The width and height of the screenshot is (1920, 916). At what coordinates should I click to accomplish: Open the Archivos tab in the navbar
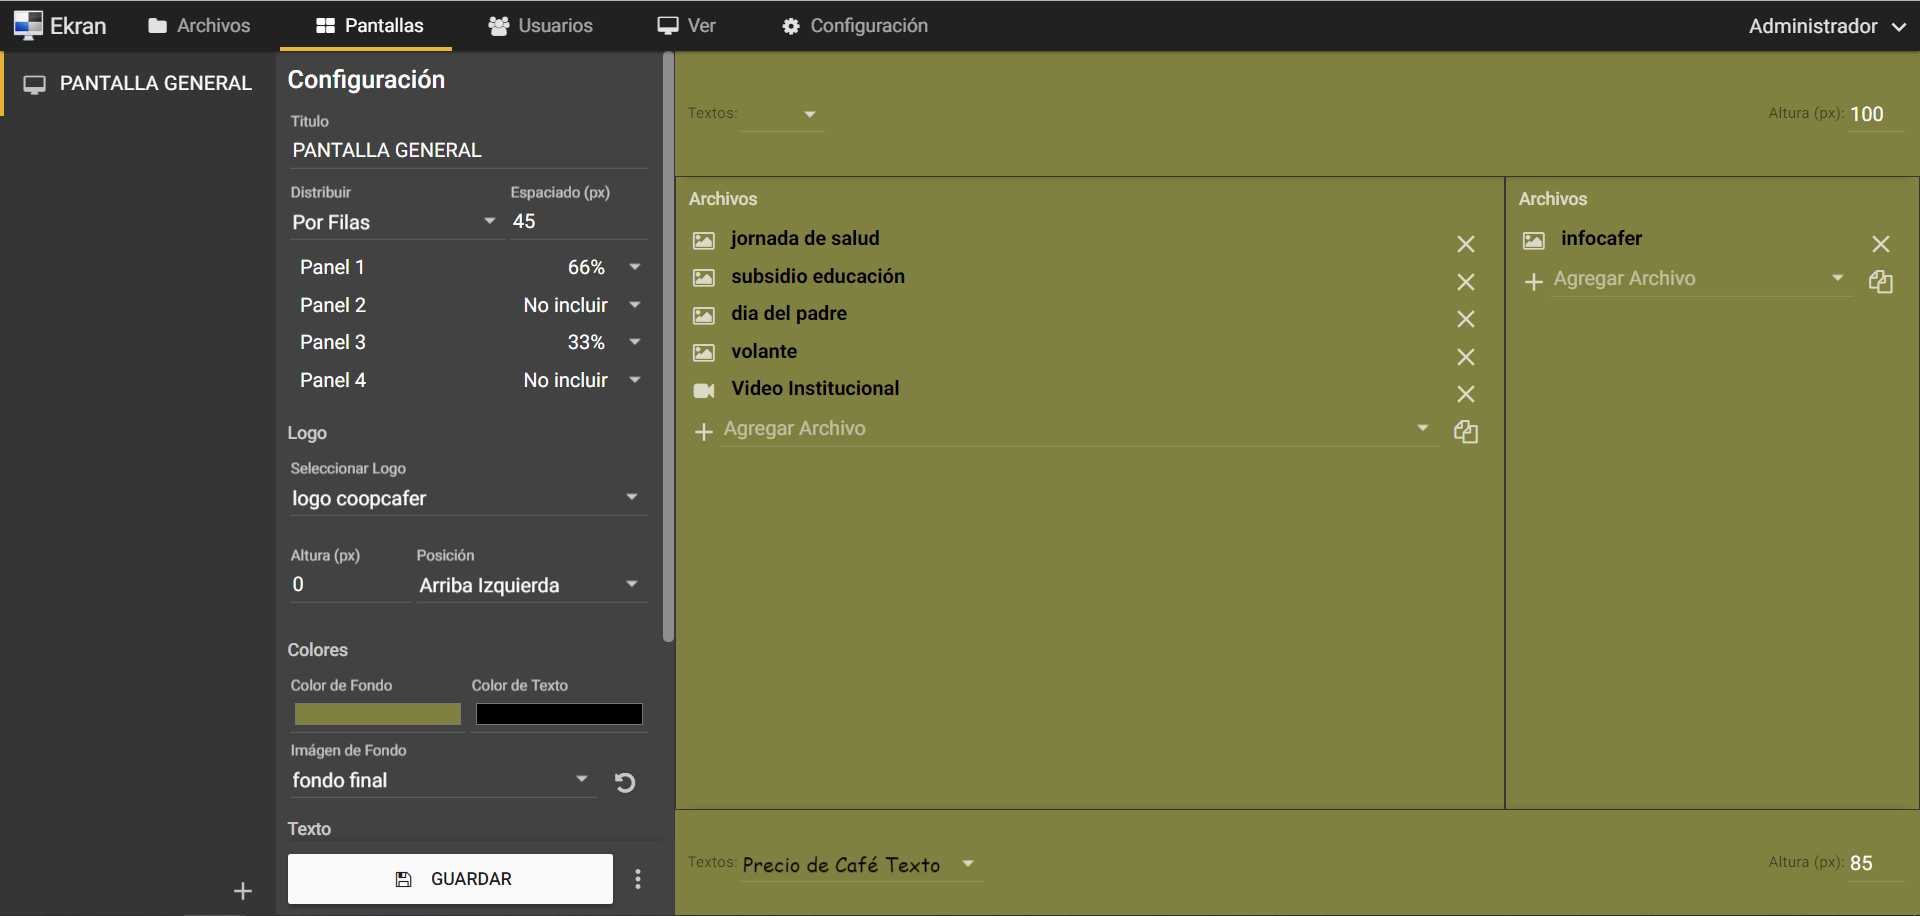point(199,26)
